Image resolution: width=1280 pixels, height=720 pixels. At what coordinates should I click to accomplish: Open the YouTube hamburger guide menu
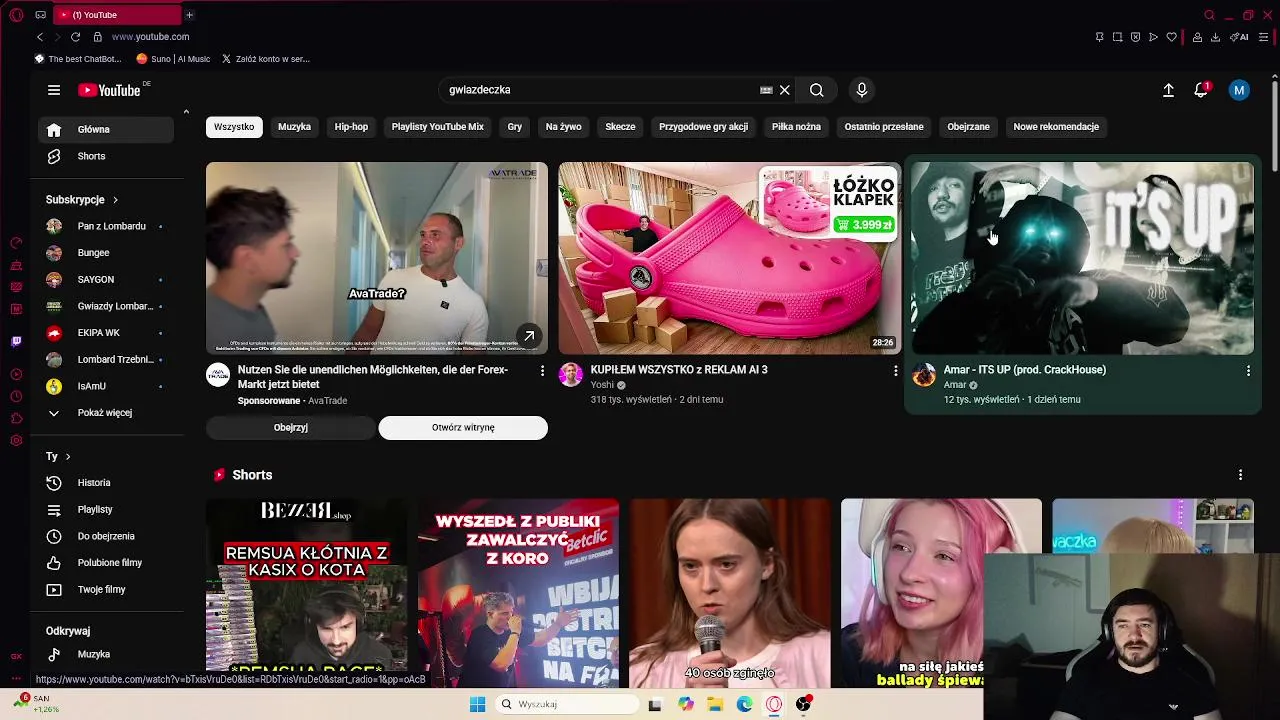tap(54, 90)
